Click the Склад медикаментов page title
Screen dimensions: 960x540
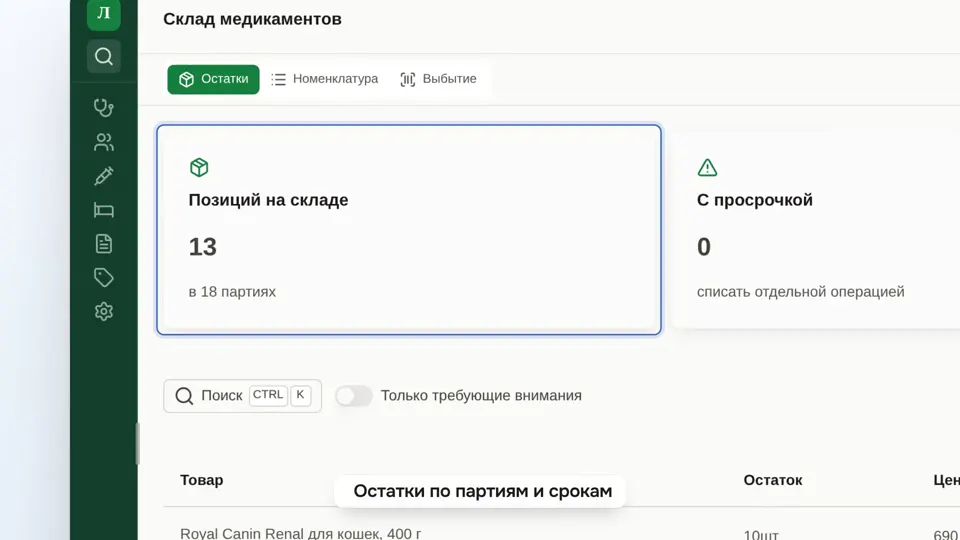(252, 19)
